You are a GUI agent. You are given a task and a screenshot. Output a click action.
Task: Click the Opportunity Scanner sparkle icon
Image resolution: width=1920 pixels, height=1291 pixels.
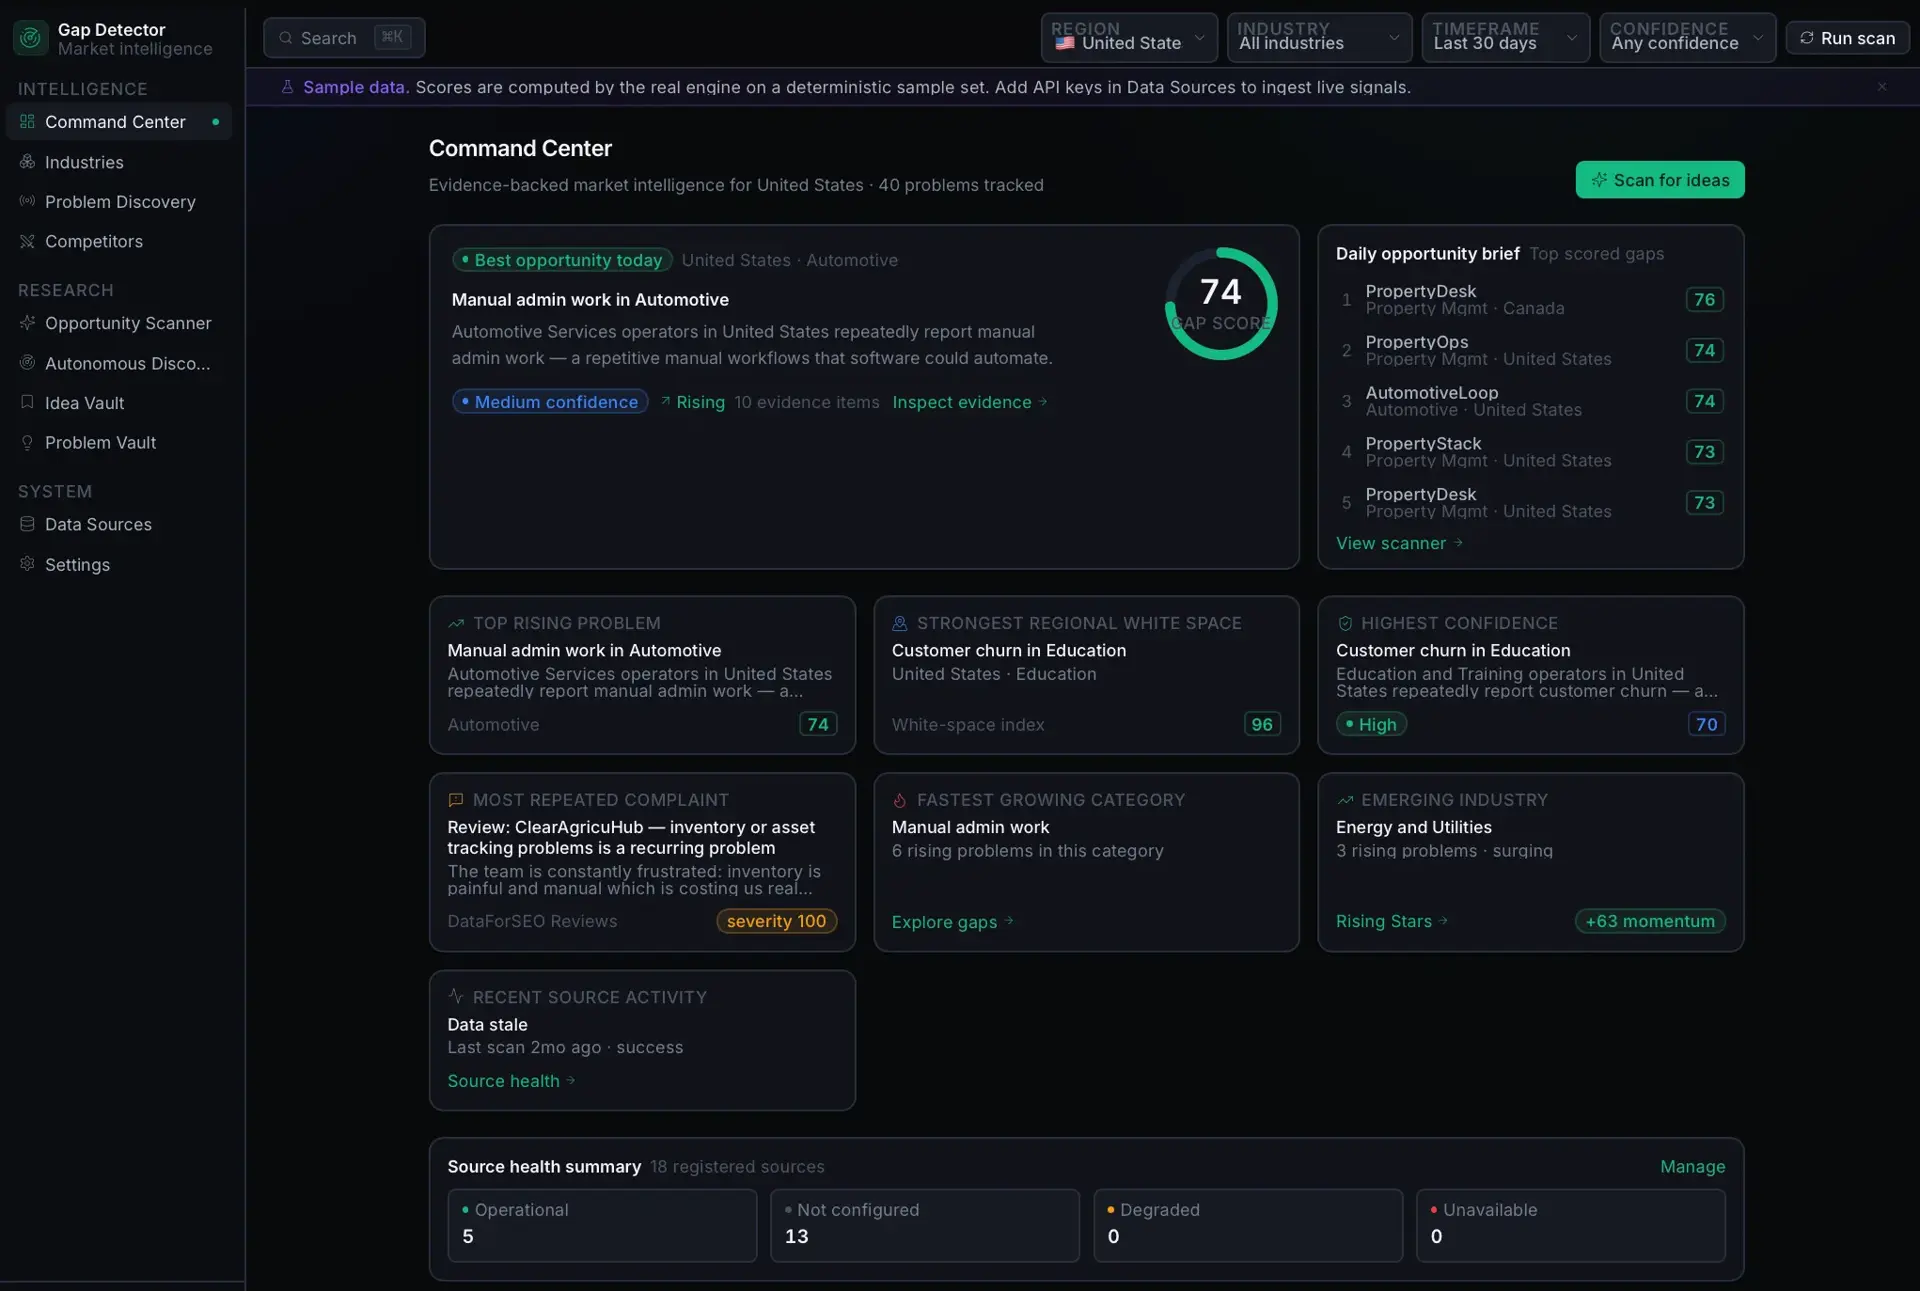27,323
